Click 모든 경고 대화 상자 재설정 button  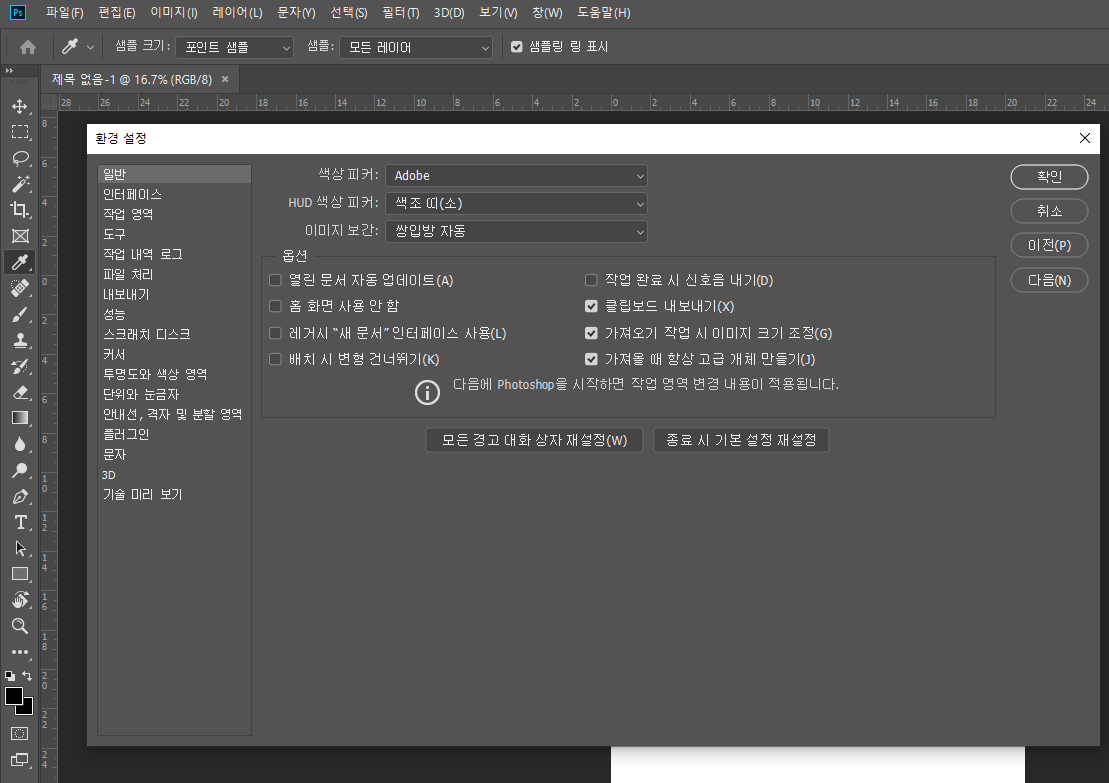point(534,440)
